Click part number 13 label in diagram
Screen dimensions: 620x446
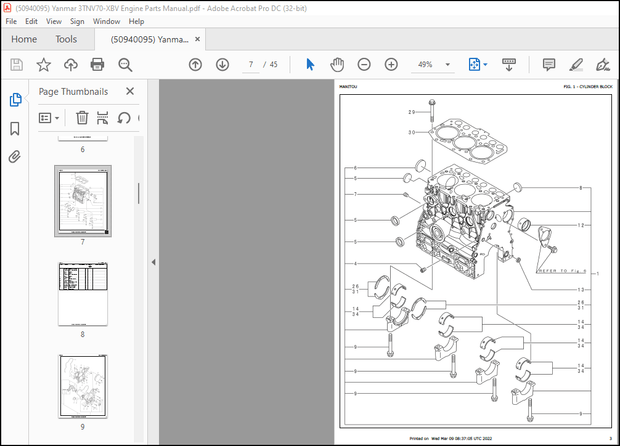coord(580,289)
